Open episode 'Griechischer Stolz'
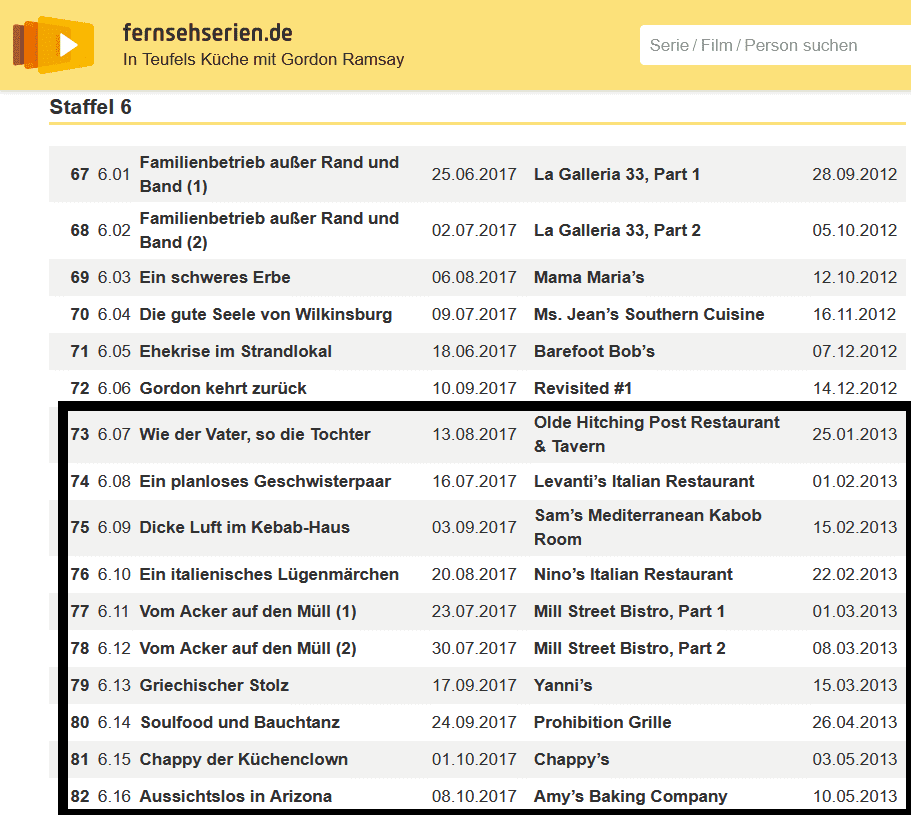 tap(214, 685)
